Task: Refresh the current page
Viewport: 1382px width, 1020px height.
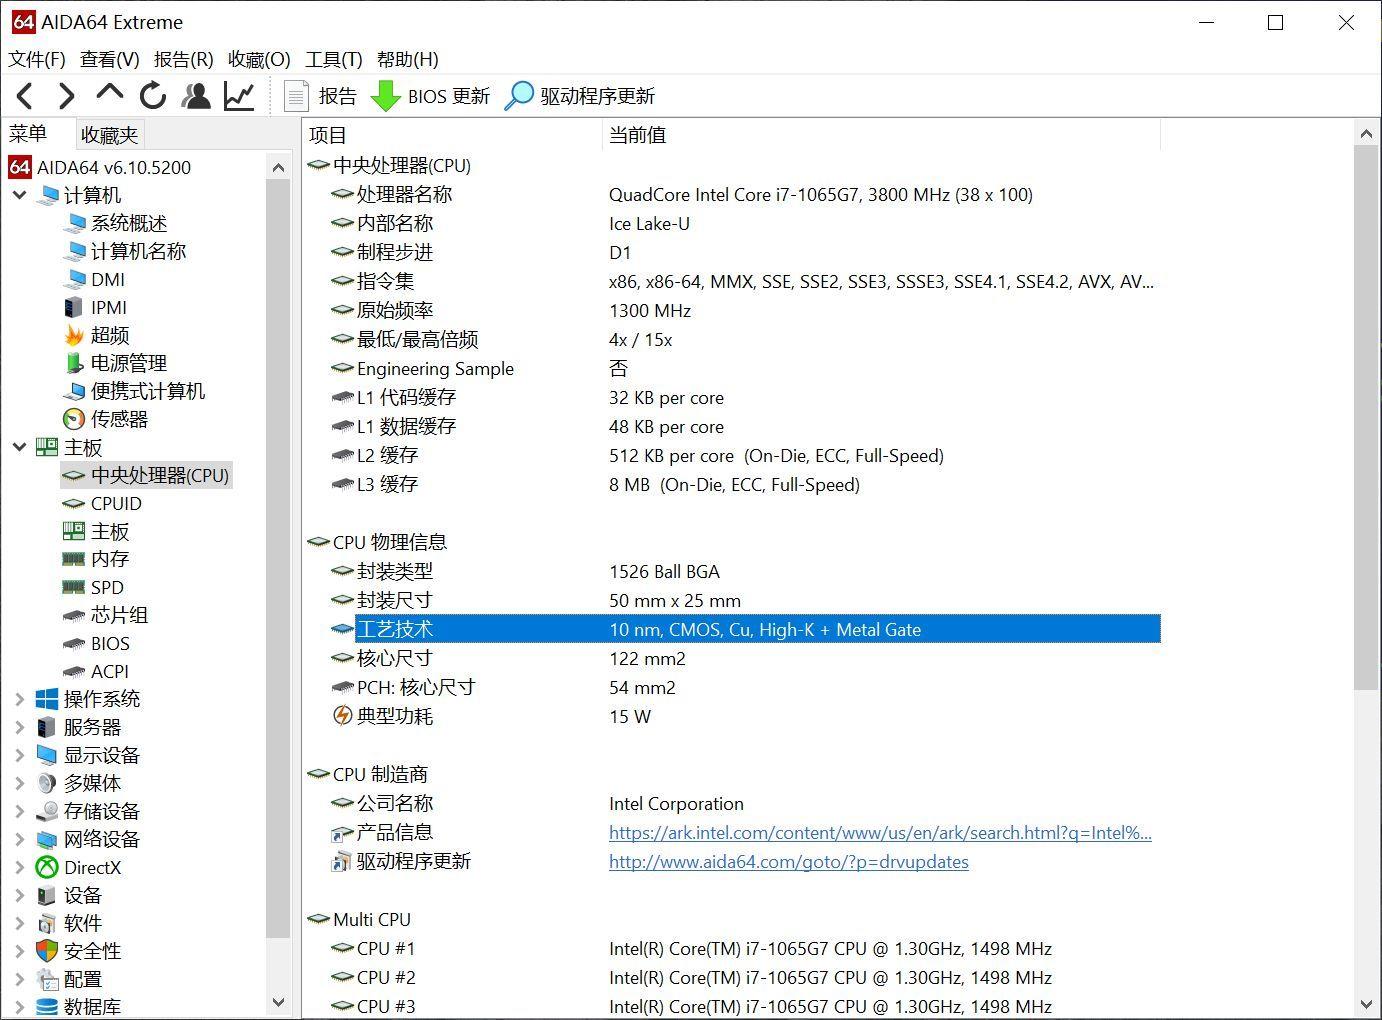Action: [153, 96]
